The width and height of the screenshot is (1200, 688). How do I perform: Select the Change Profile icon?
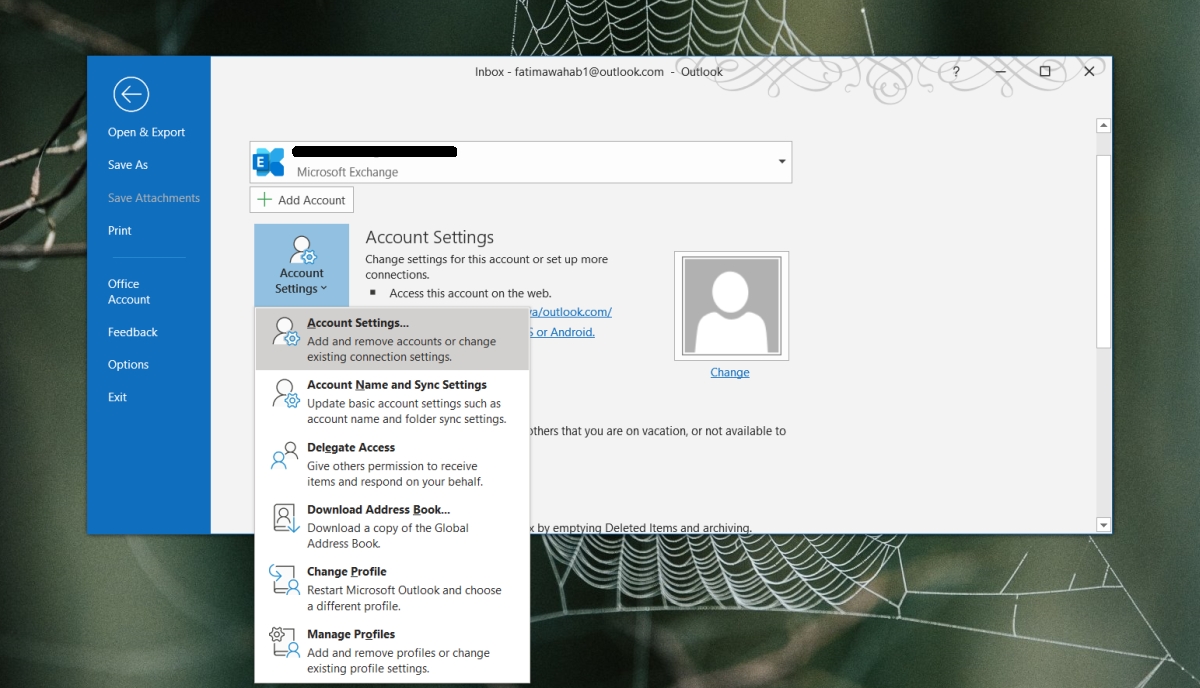pos(282,580)
